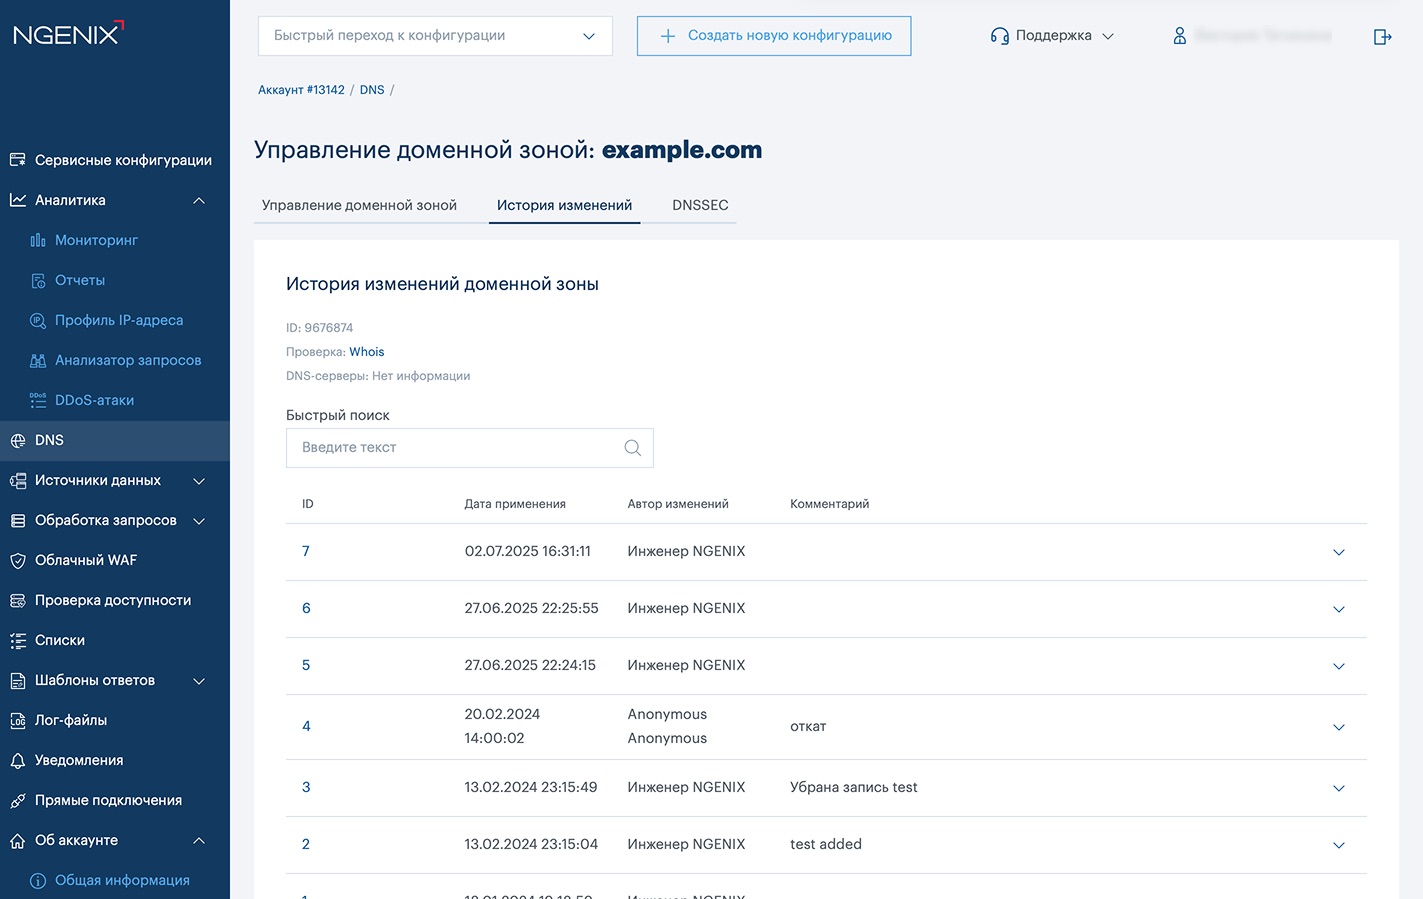
Task: Click the search magnifier icon
Action: (632, 447)
